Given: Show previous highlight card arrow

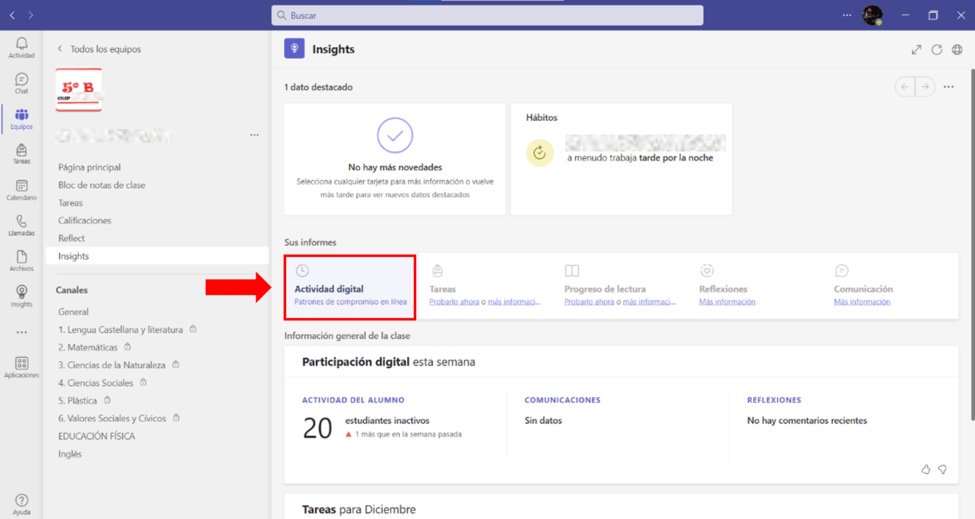Looking at the screenshot, I should [905, 87].
